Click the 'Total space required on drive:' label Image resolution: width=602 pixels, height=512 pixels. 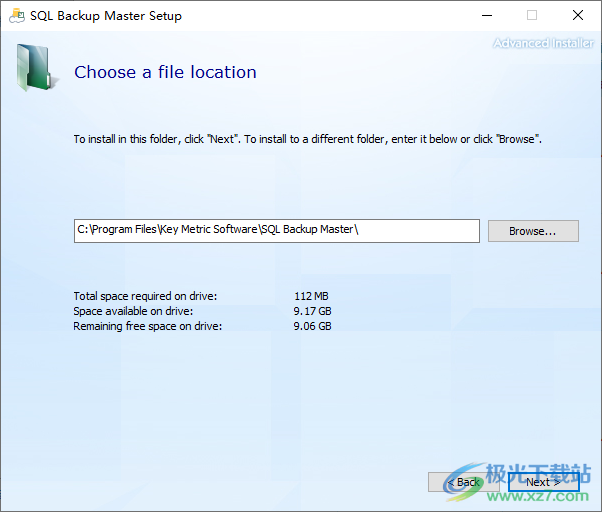coord(145,296)
